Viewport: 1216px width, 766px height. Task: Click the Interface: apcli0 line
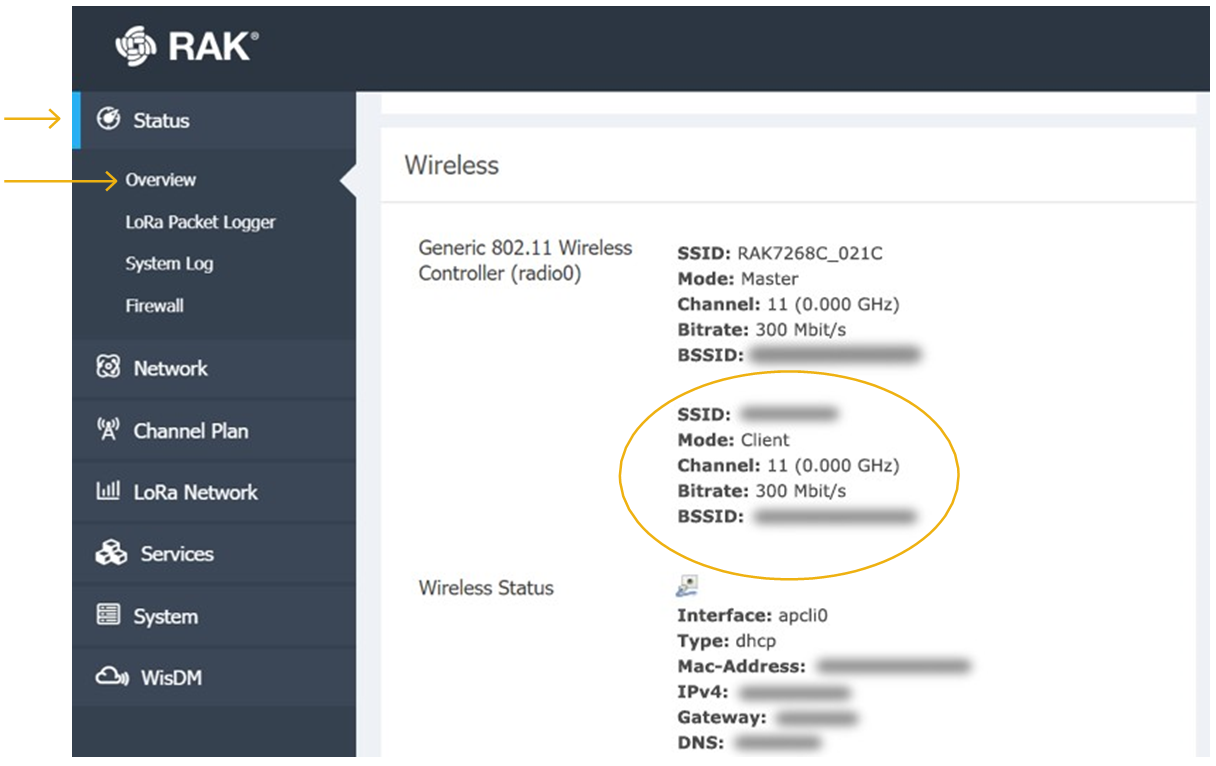pos(752,616)
